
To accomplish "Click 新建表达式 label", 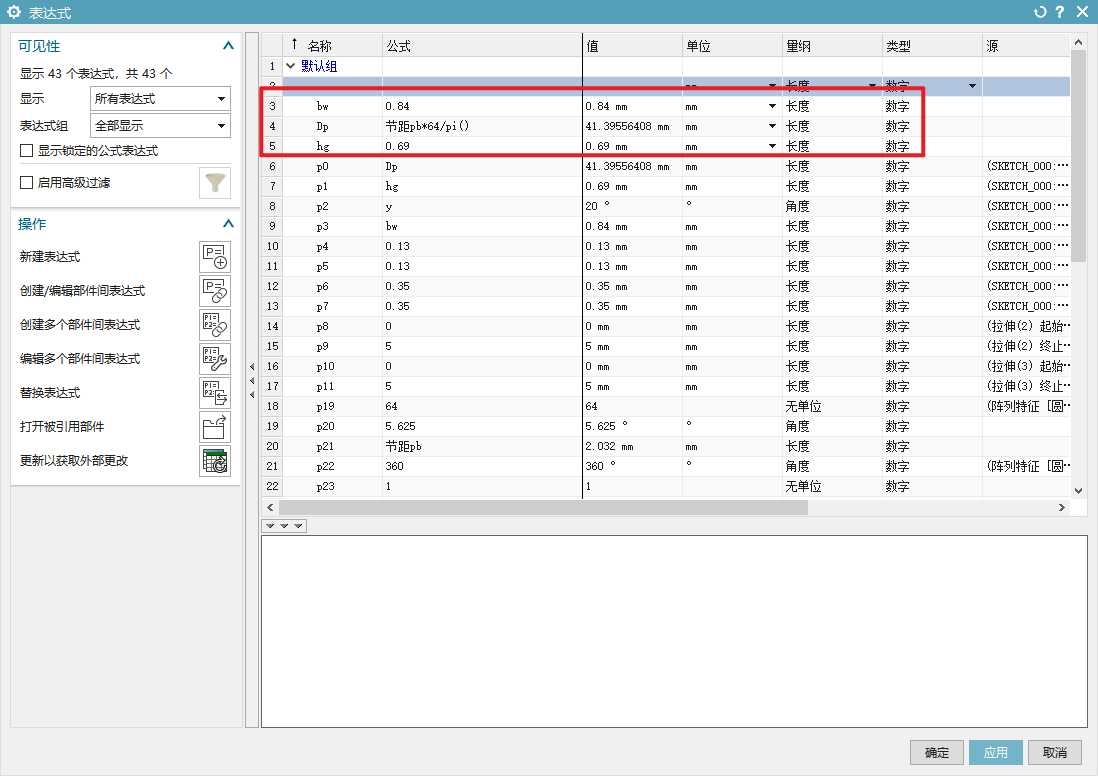I will (x=50, y=257).
